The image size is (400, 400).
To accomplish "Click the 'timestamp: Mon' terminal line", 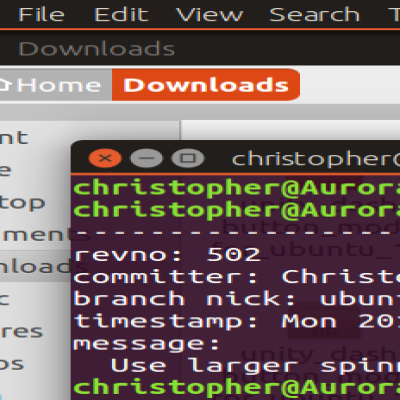I will 237,321.
